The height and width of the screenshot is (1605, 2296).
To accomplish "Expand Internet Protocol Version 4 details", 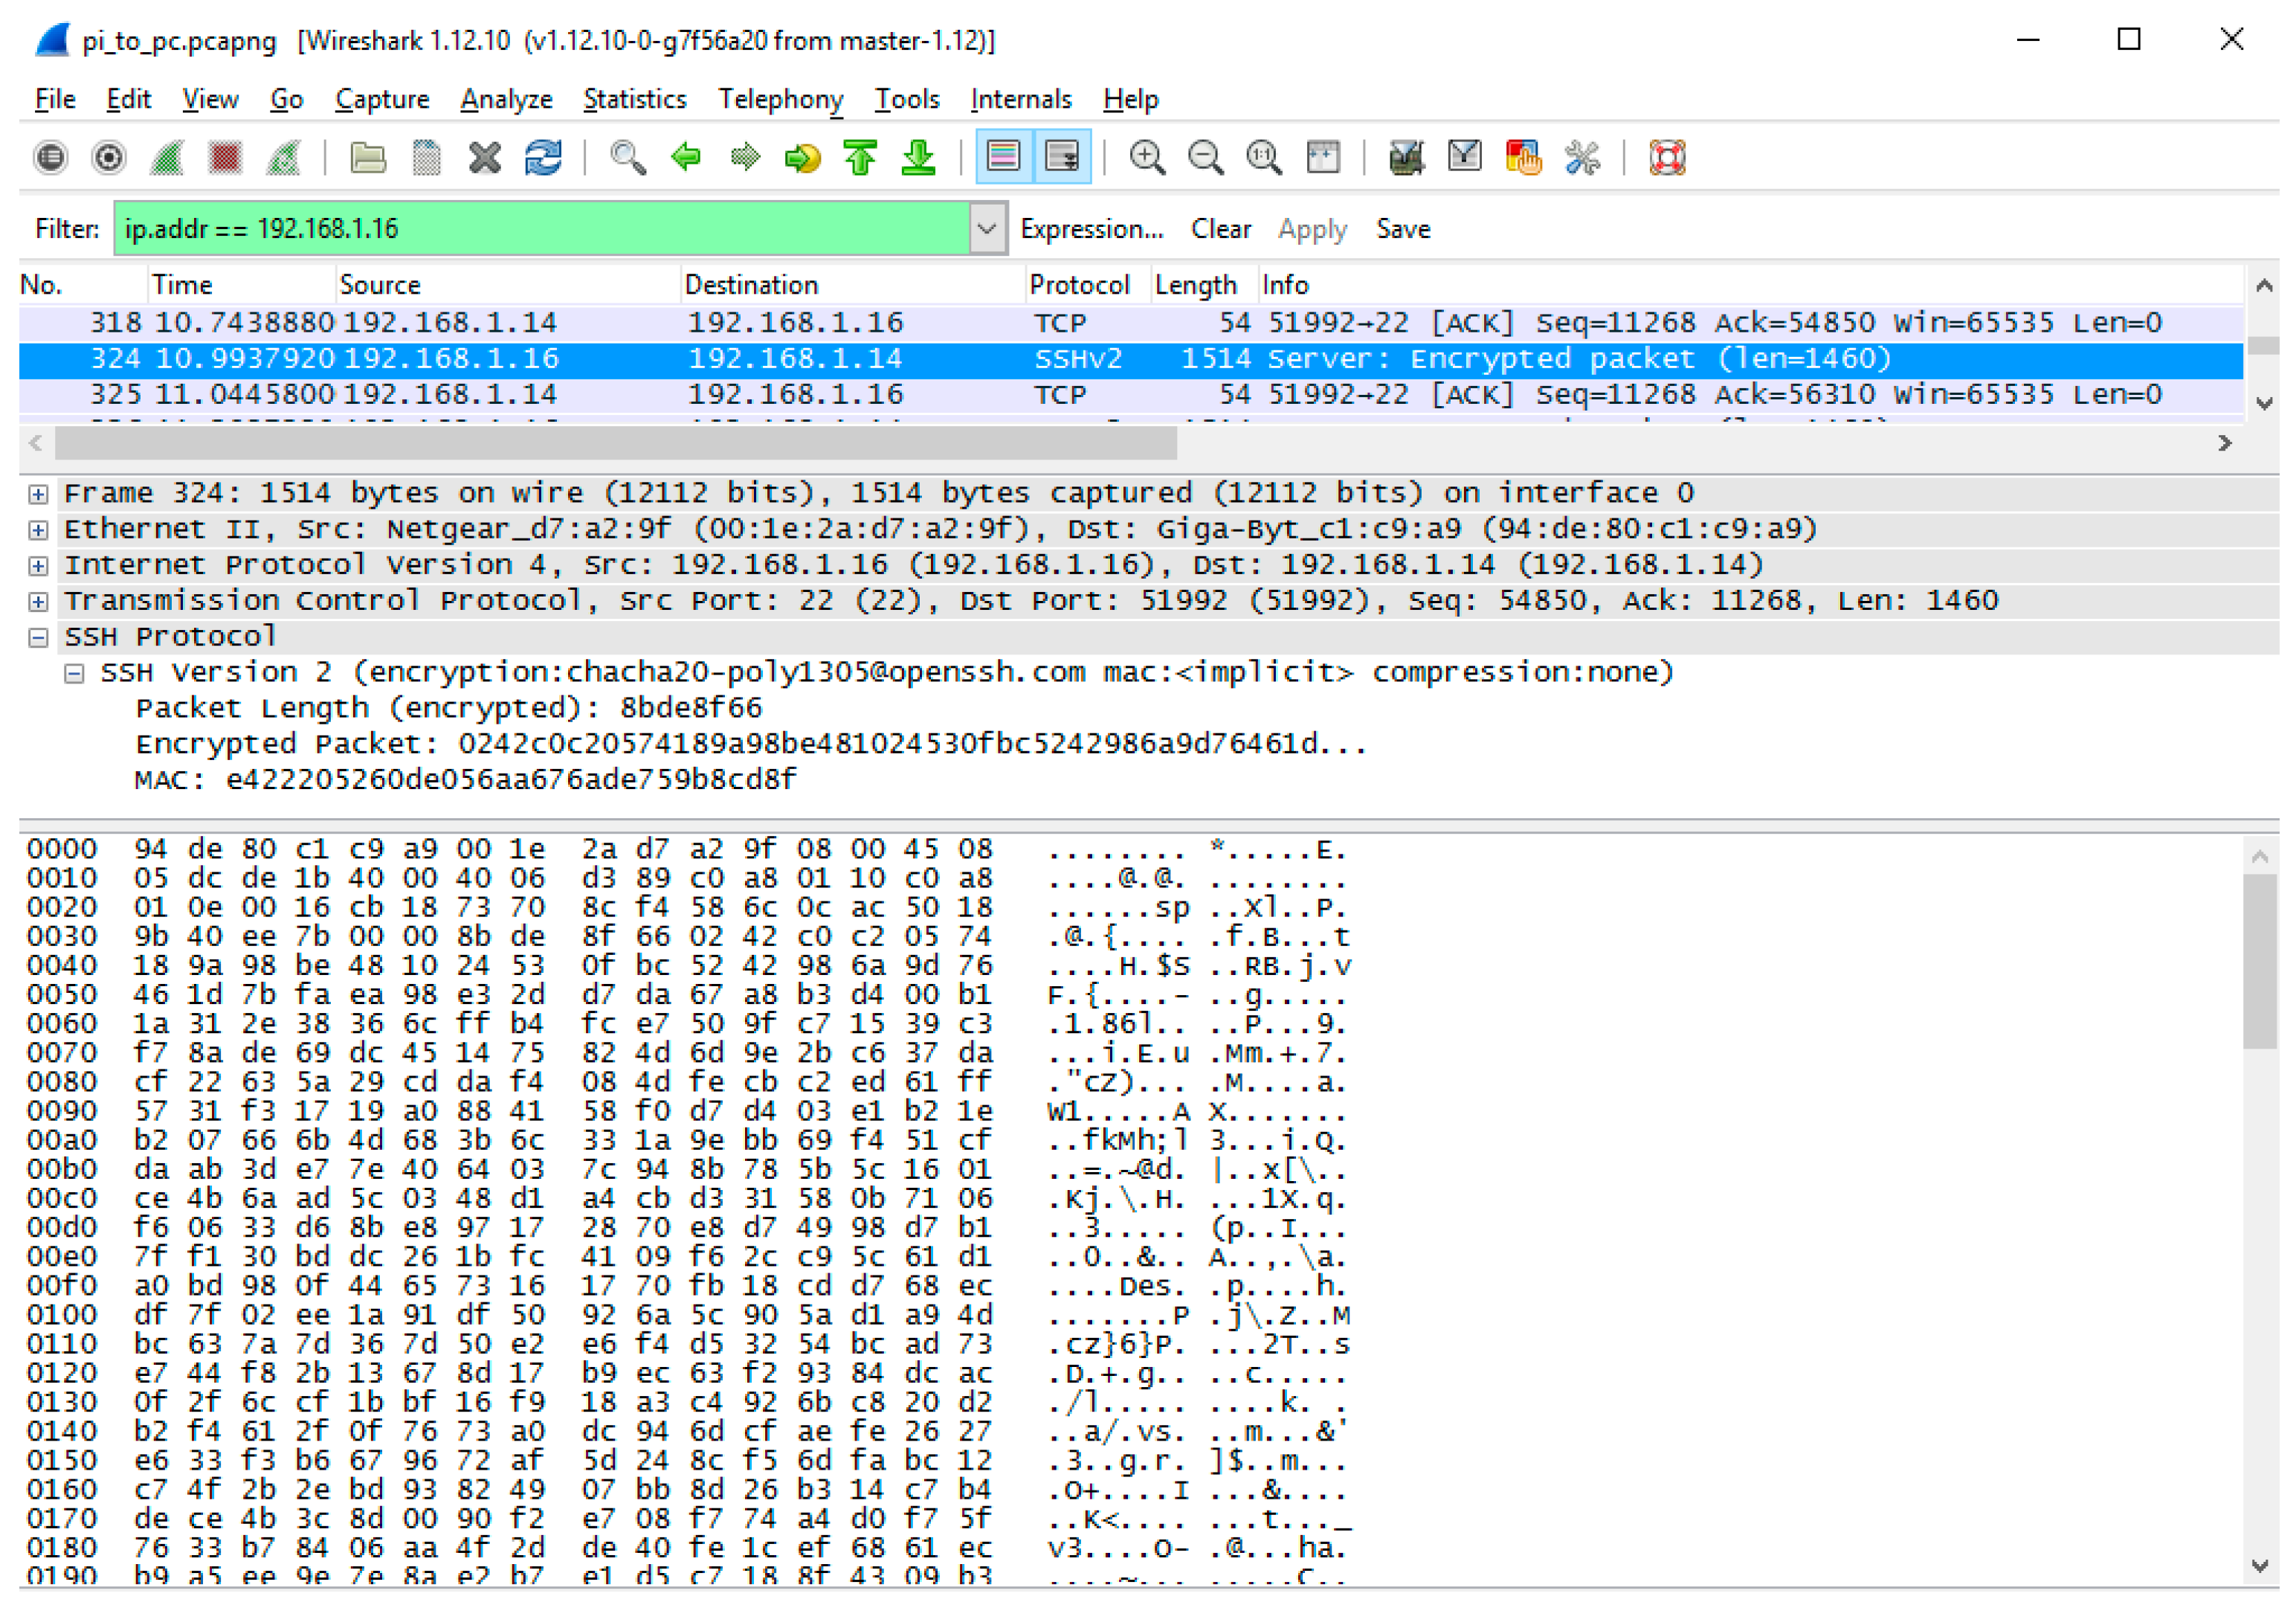I will pos(38,566).
